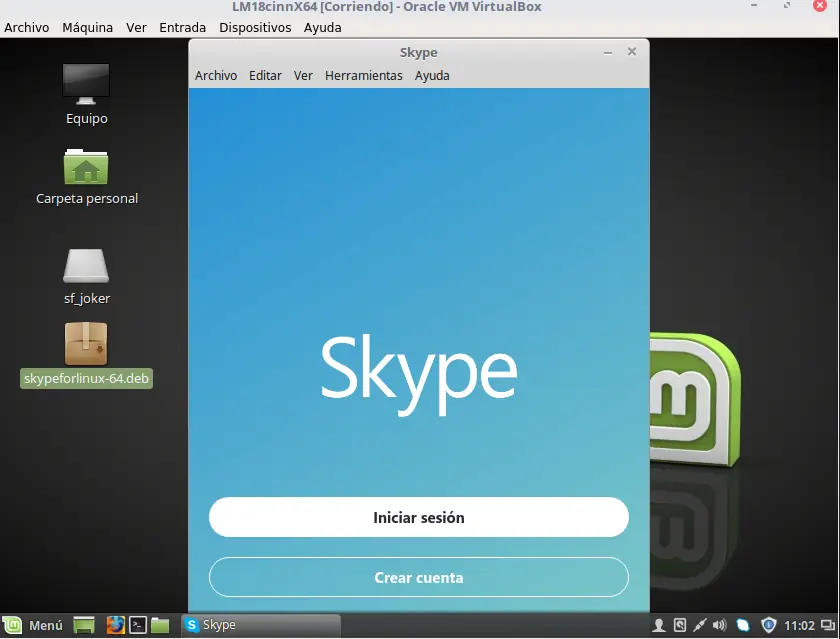Launch the terminal from the panel
840x639 pixels.
(x=138, y=625)
